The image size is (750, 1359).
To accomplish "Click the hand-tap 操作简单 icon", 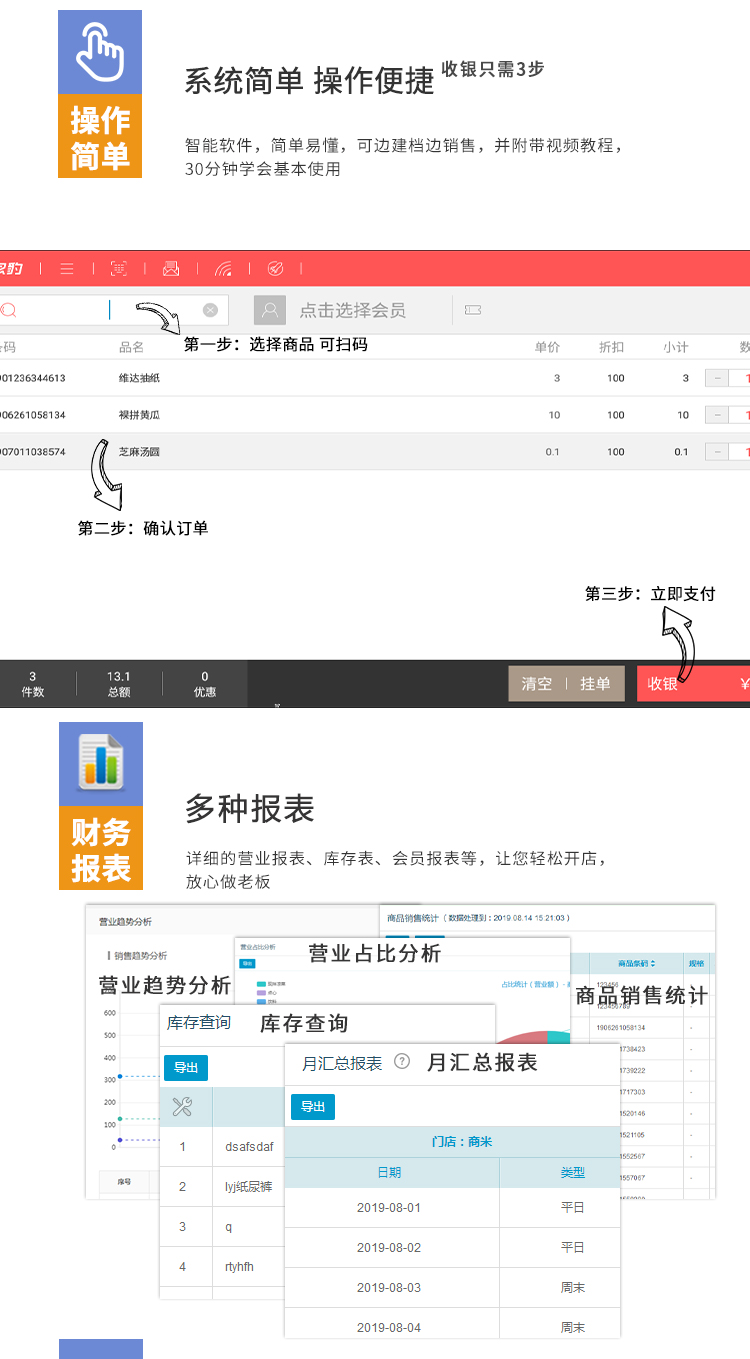I will tap(100, 52).
